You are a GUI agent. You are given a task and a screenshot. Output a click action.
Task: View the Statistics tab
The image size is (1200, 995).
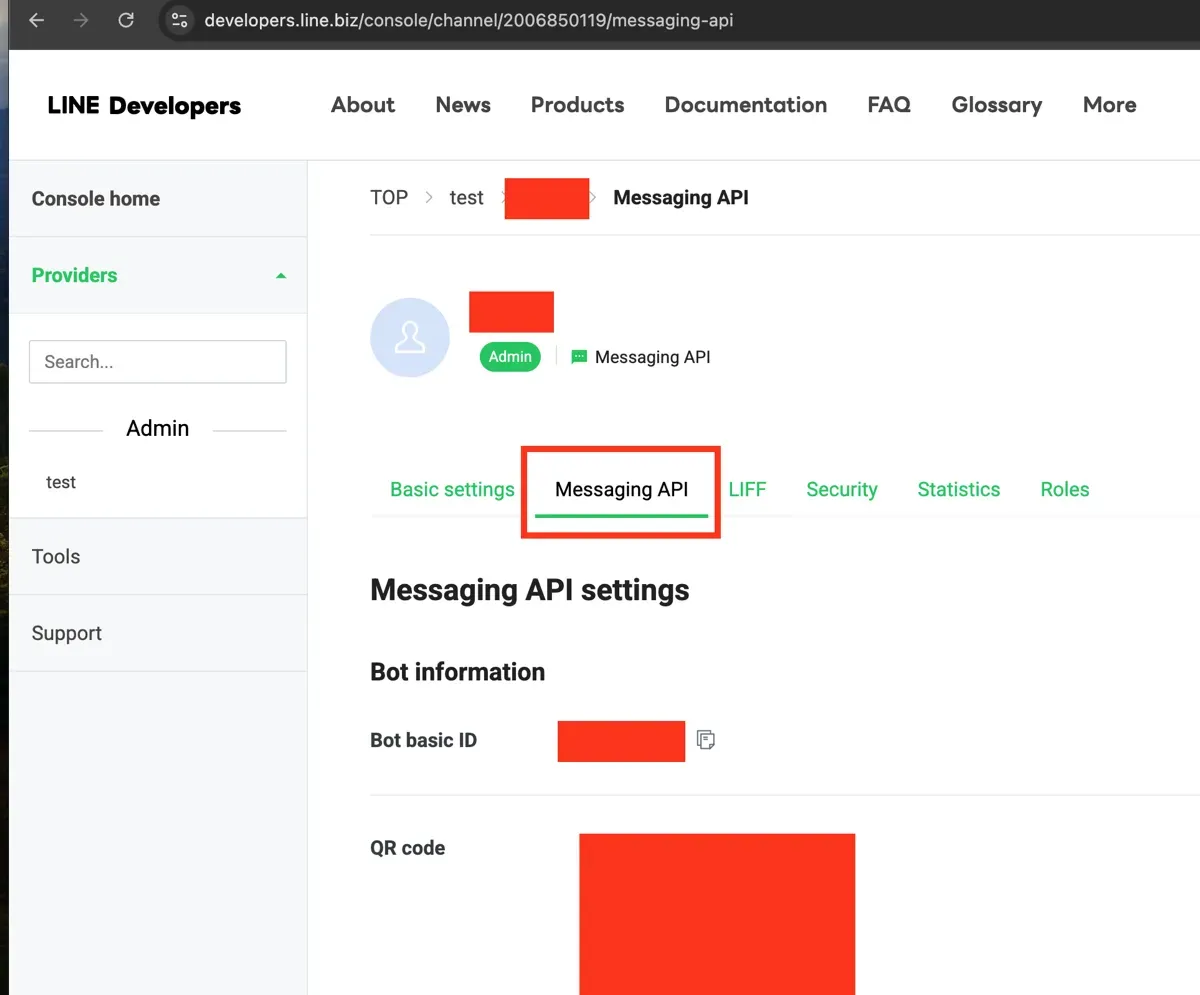point(958,489)
